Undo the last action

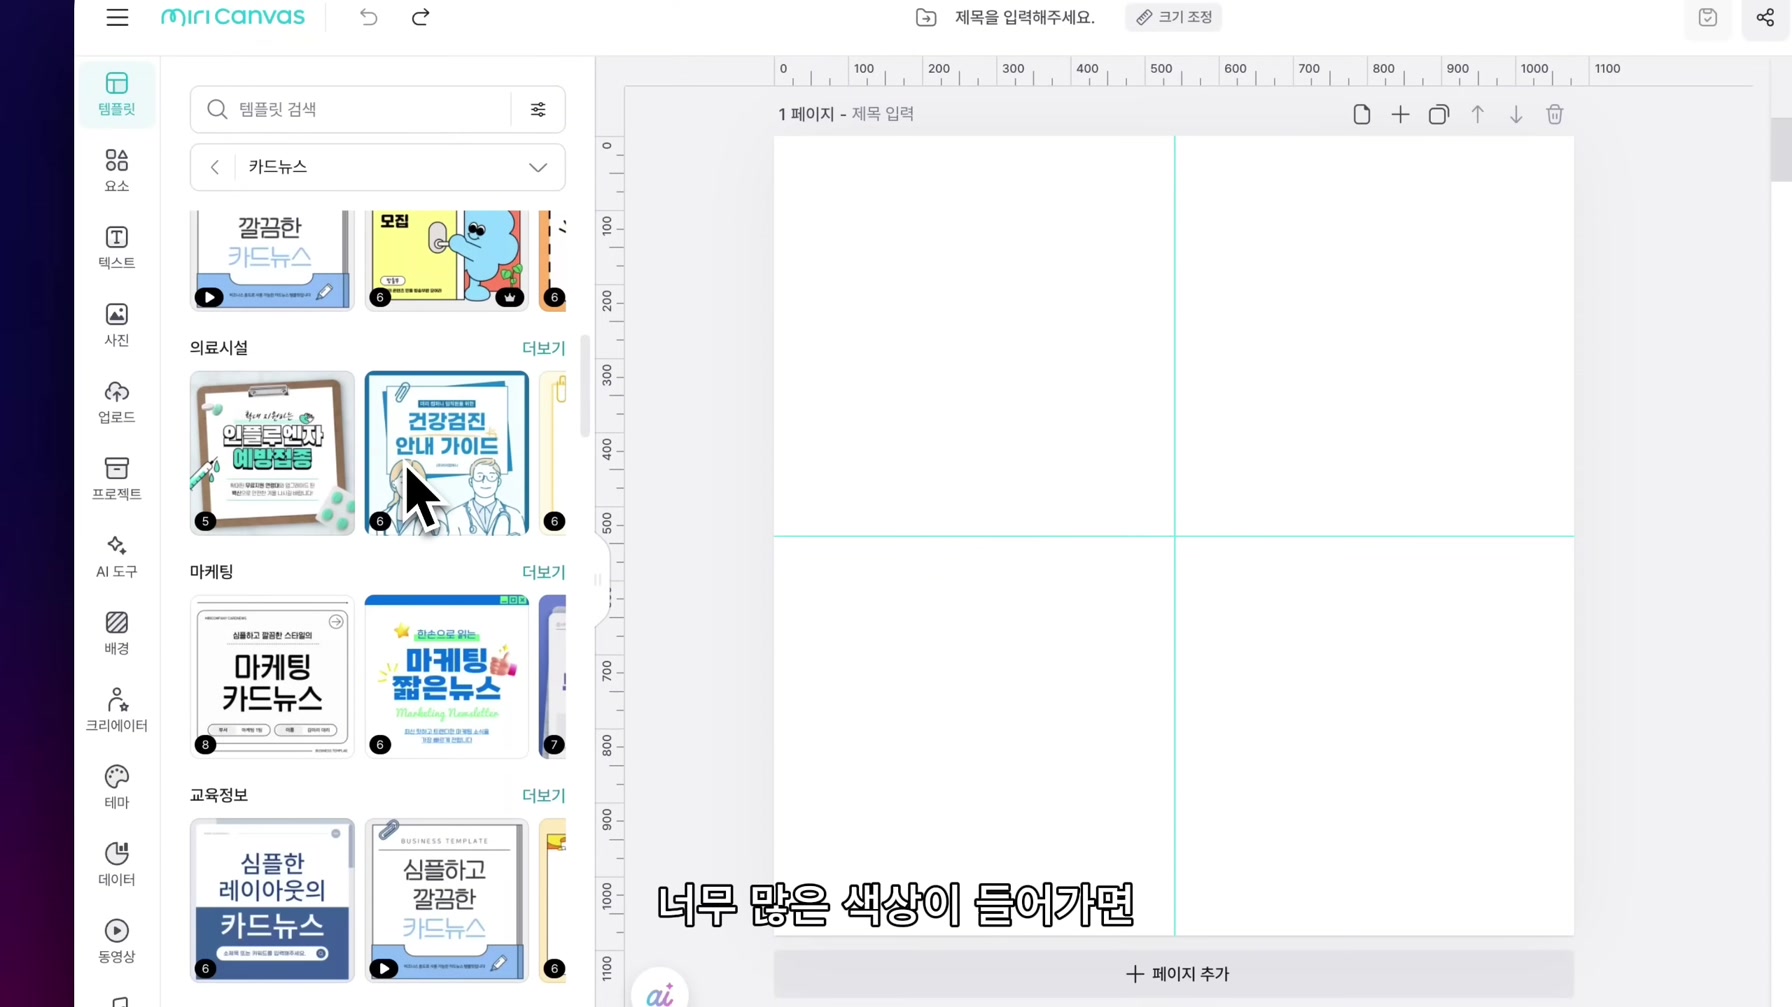pos(369,17)
